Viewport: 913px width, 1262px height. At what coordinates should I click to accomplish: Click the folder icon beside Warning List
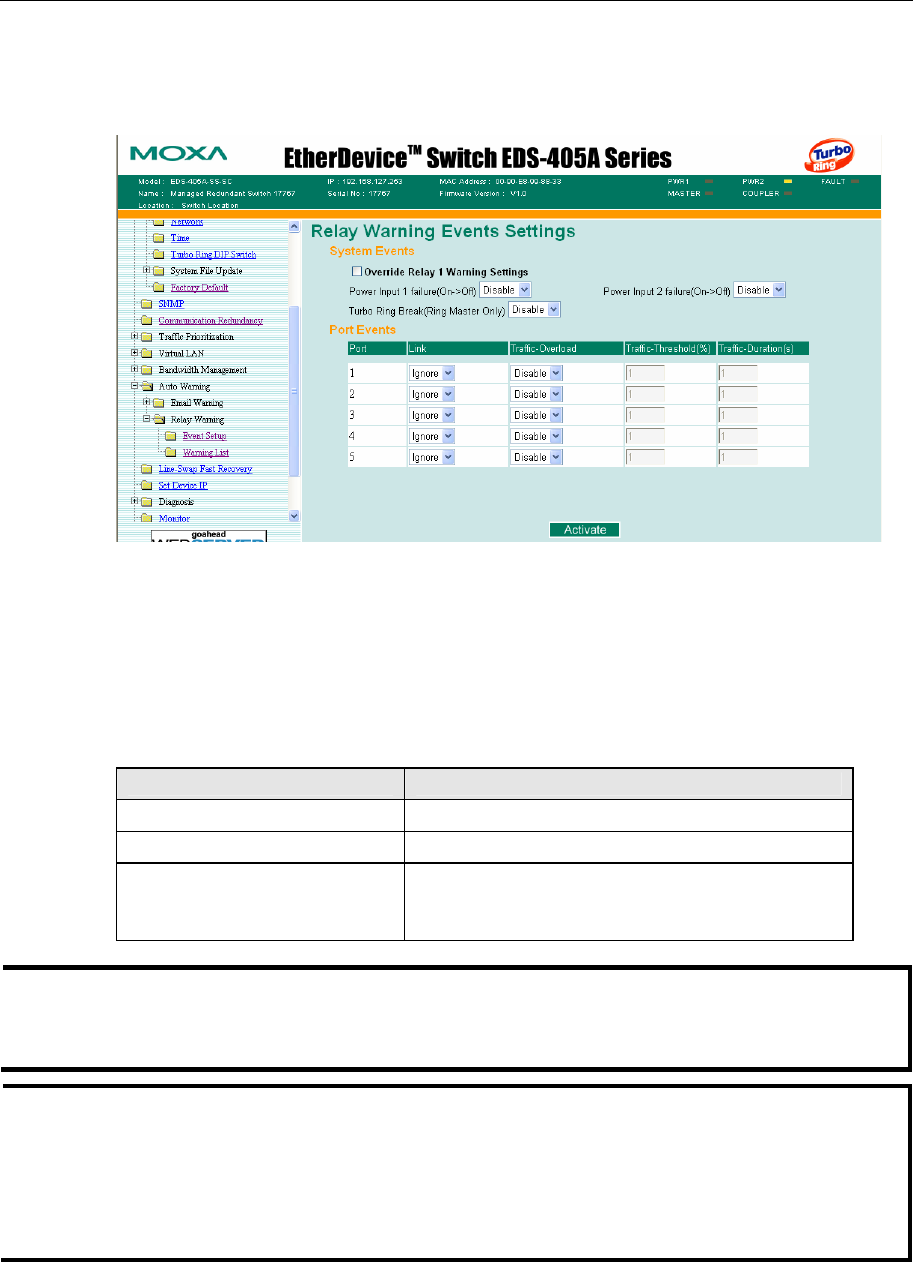tap(172, 452)
